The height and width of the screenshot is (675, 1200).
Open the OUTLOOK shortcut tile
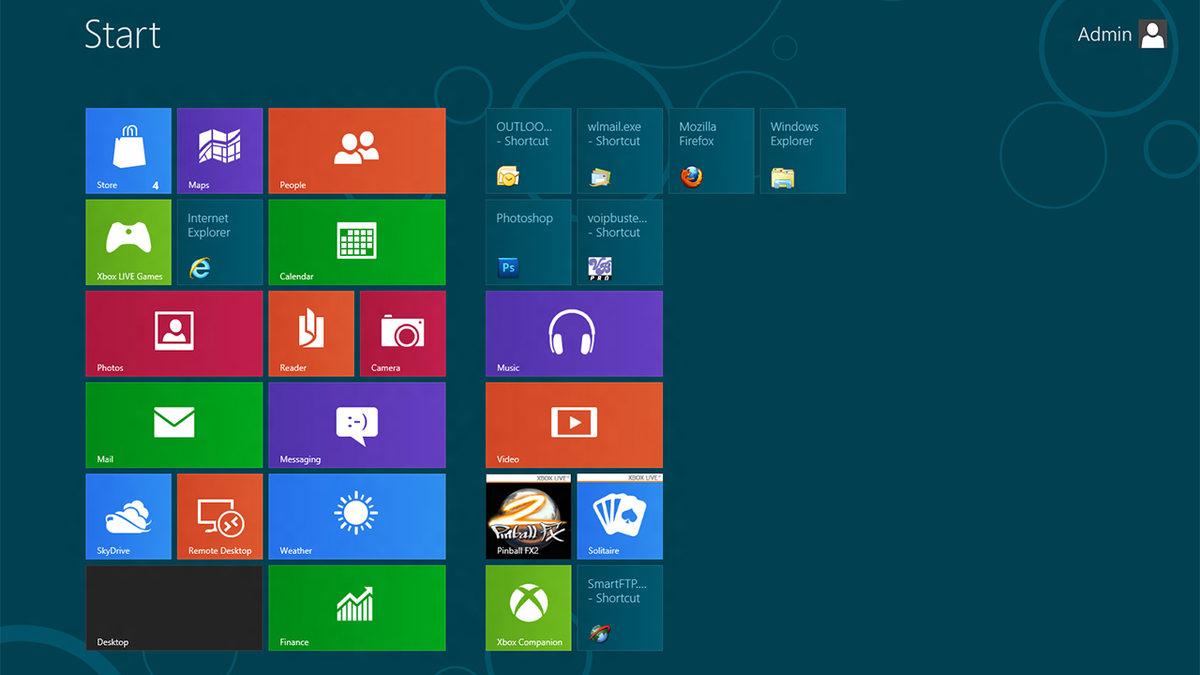(x=528, y=150)
